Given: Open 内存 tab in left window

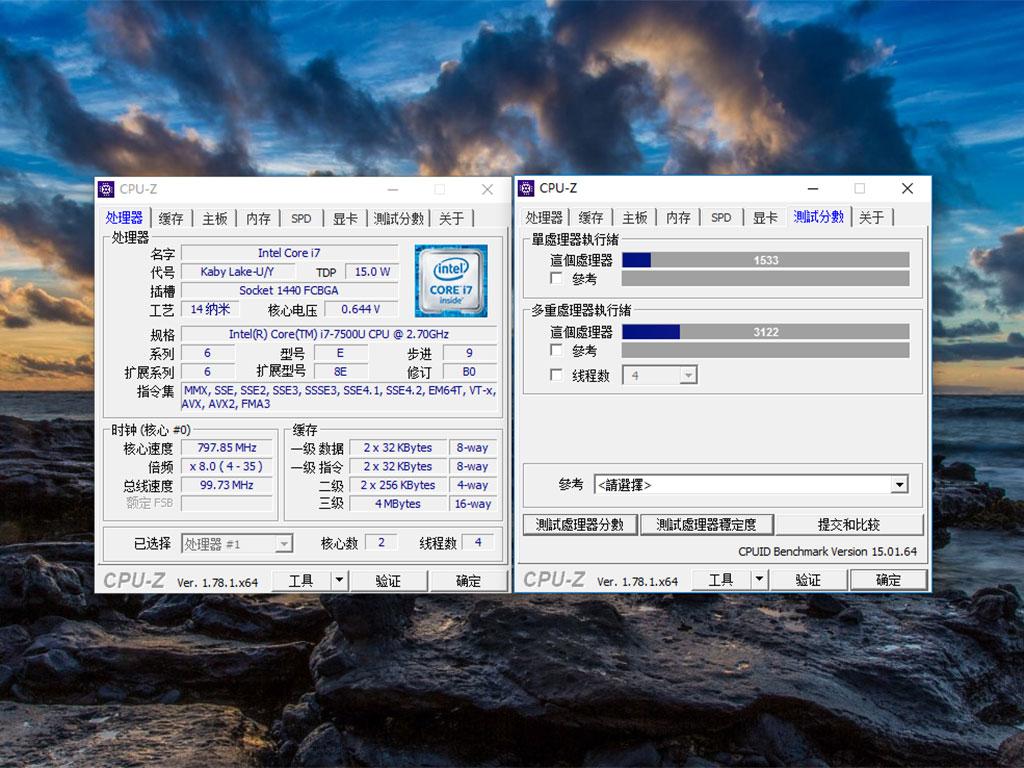Looking at the screenshot, I should coord(259,219).
